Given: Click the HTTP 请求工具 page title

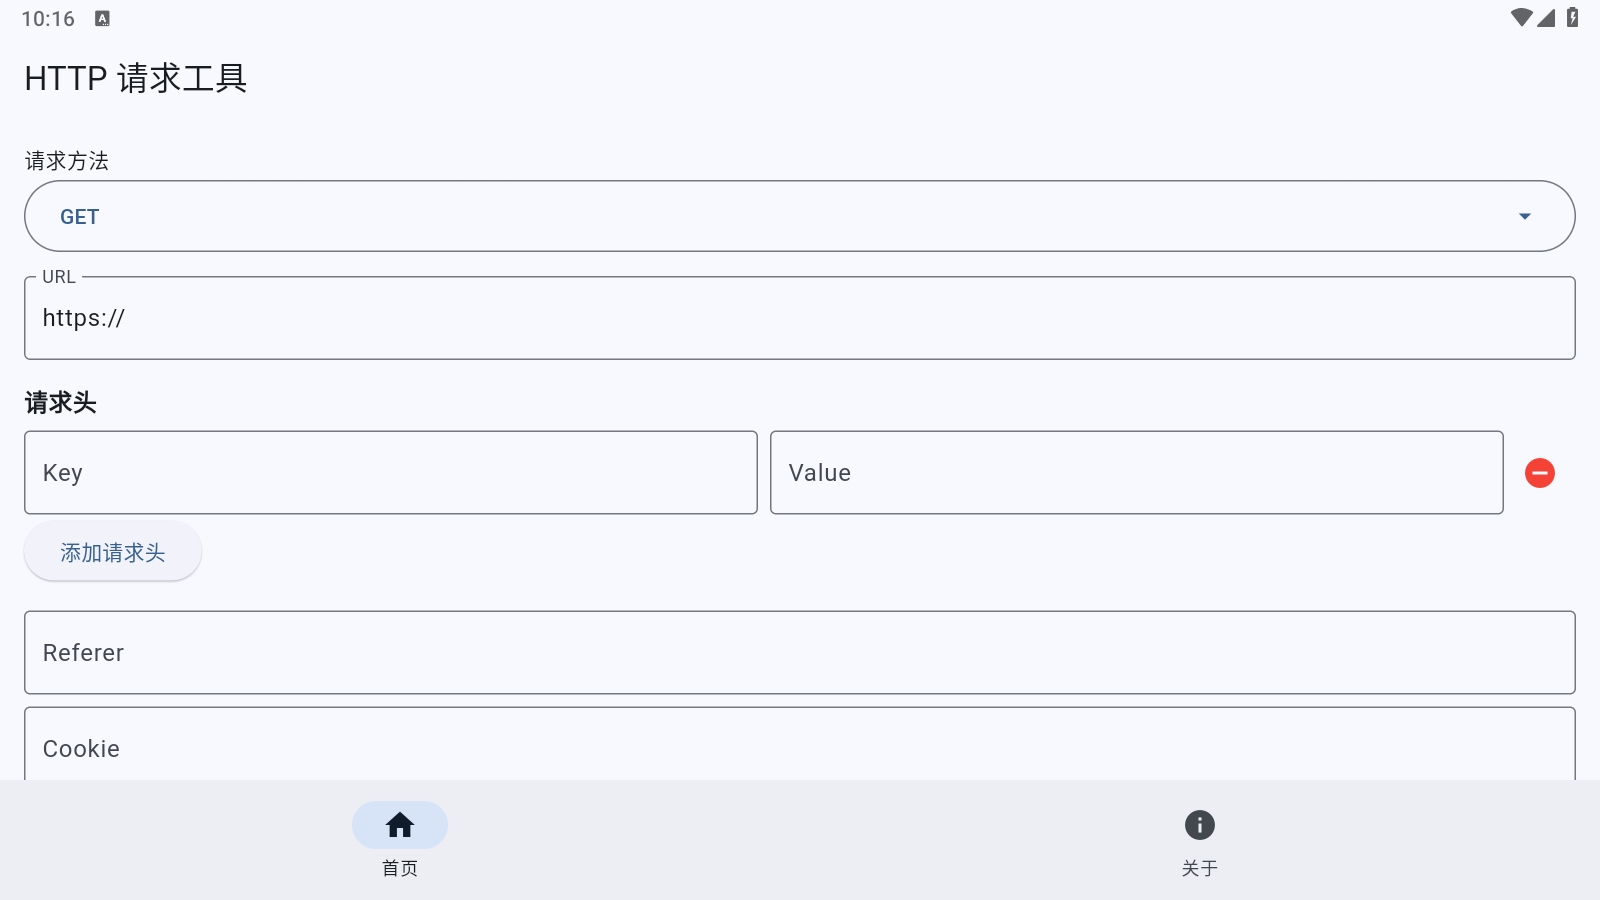Looking at the screenshot, I should pyautogui.click(x=136, y=78).
